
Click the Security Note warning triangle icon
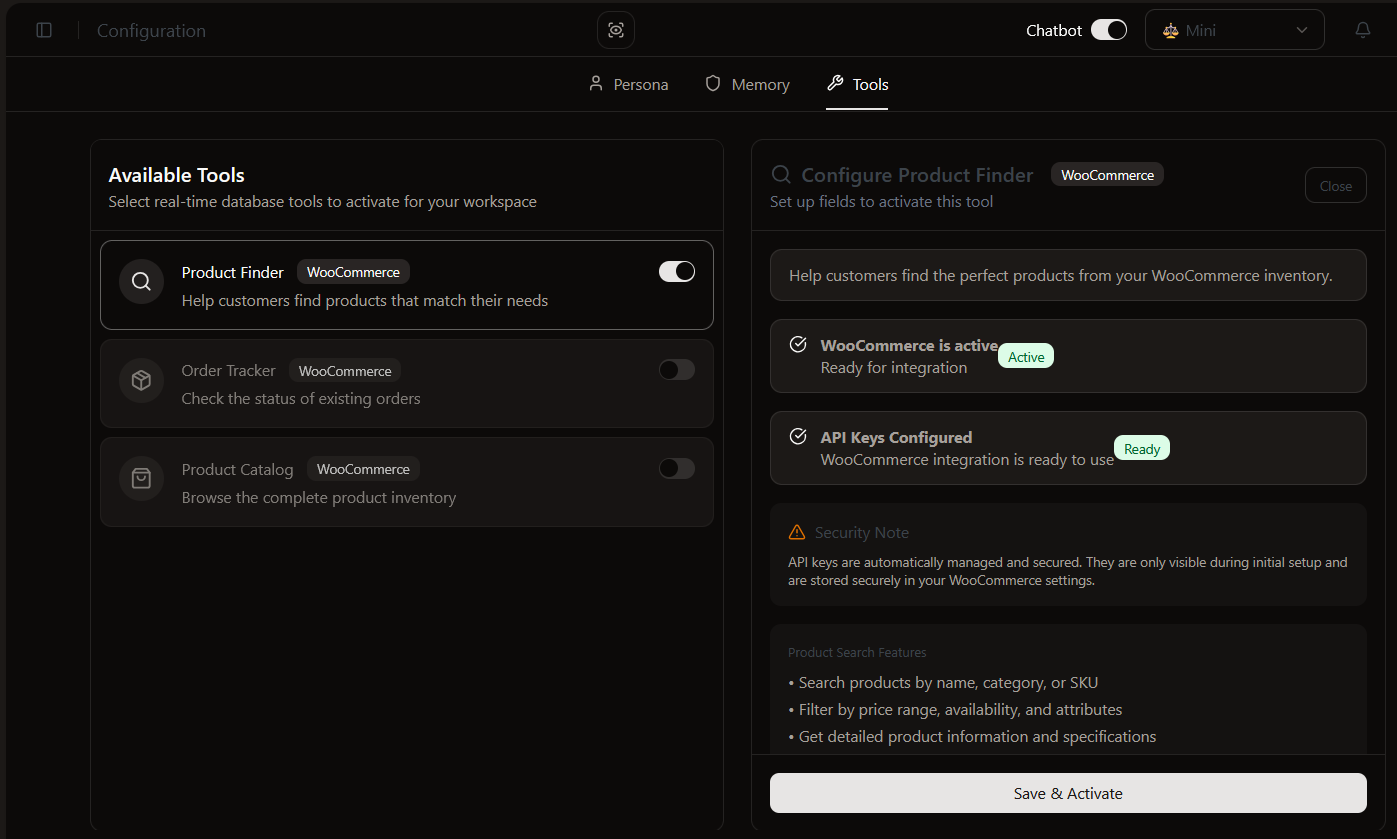(x=797, y=532)
